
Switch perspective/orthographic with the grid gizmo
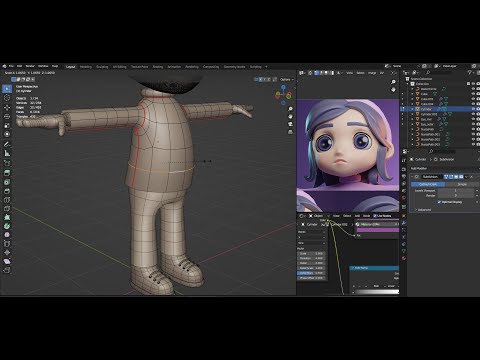pos(290,132)
